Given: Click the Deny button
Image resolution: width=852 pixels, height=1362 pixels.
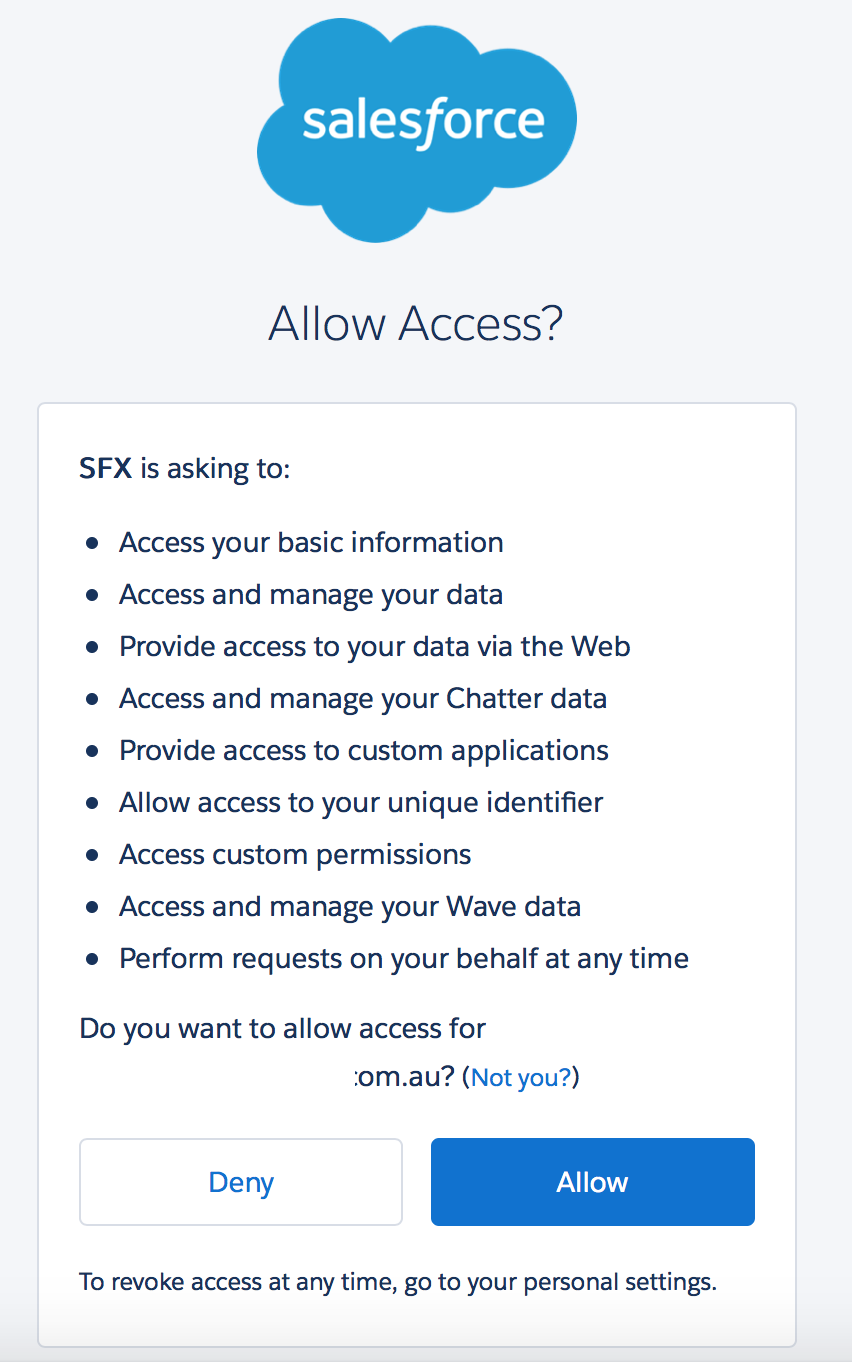Looking at the screenshot, I should (x=241, y=1182).
